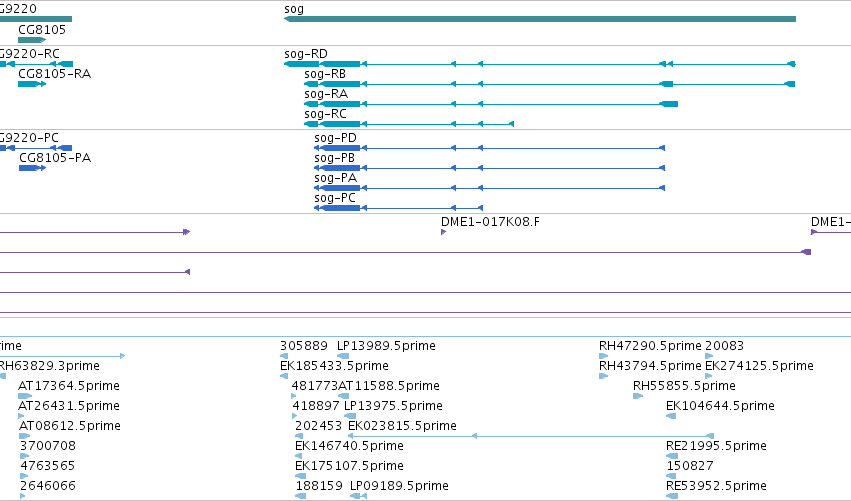The image size is (851, 501).
Task: Click the DME1-017K08.F marker
Action: pos(443,232)
